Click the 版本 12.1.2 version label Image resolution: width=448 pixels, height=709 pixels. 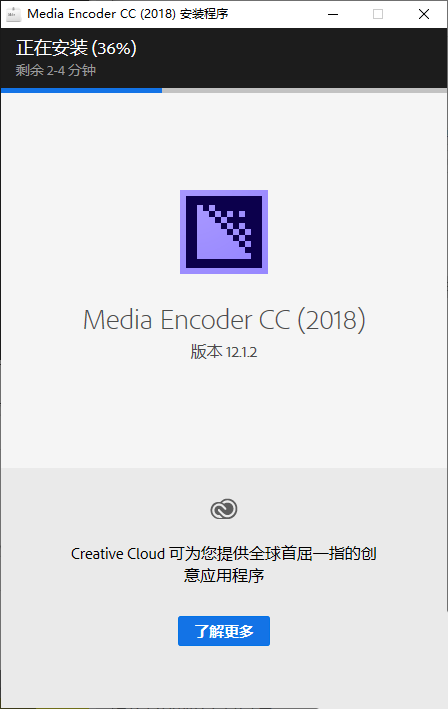224,352
